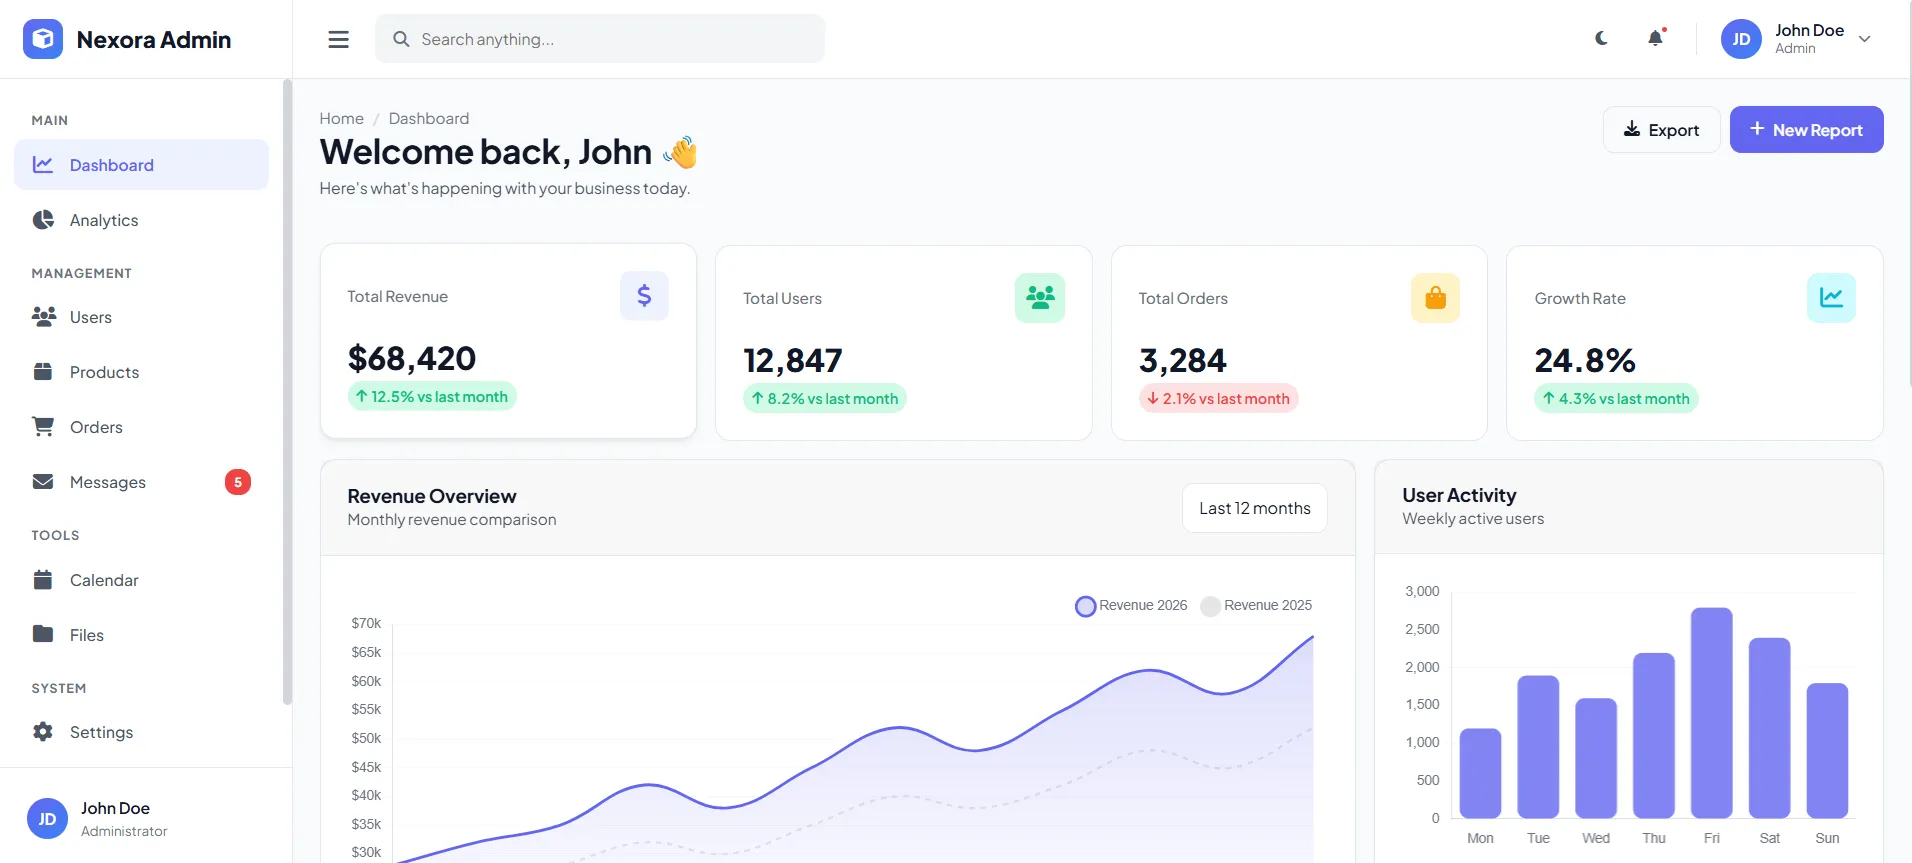The width and height of the screenshot is (1912, 863).
Task: Click the JD avatar at sidebar bottom
Action: [47, 819]
